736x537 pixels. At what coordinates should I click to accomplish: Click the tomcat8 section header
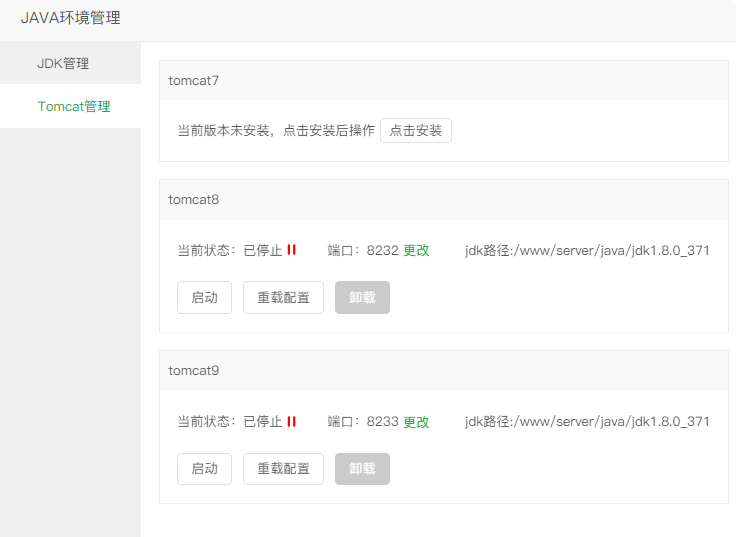tap(444, 199)
